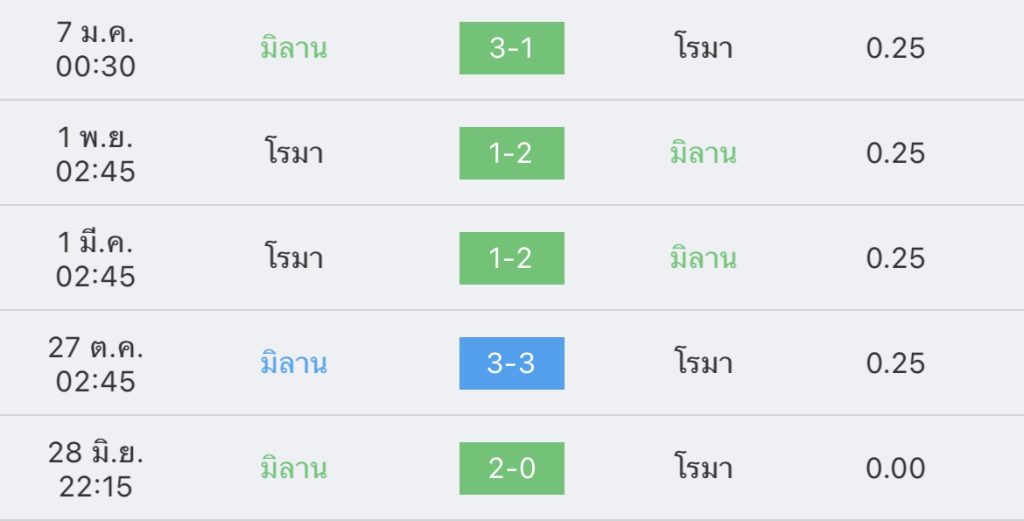Click the 0.25 handicap on 27 ต.ค. row
This screenshot has height=521, width=1024.
(895, 364)
